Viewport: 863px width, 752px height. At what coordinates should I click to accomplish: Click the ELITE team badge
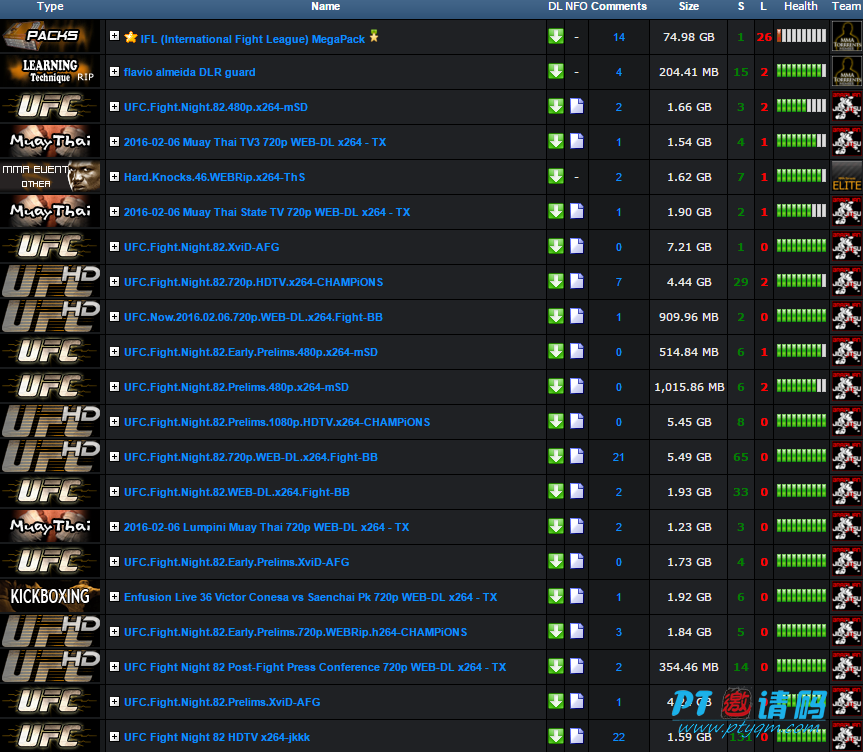tap(846, 177)
